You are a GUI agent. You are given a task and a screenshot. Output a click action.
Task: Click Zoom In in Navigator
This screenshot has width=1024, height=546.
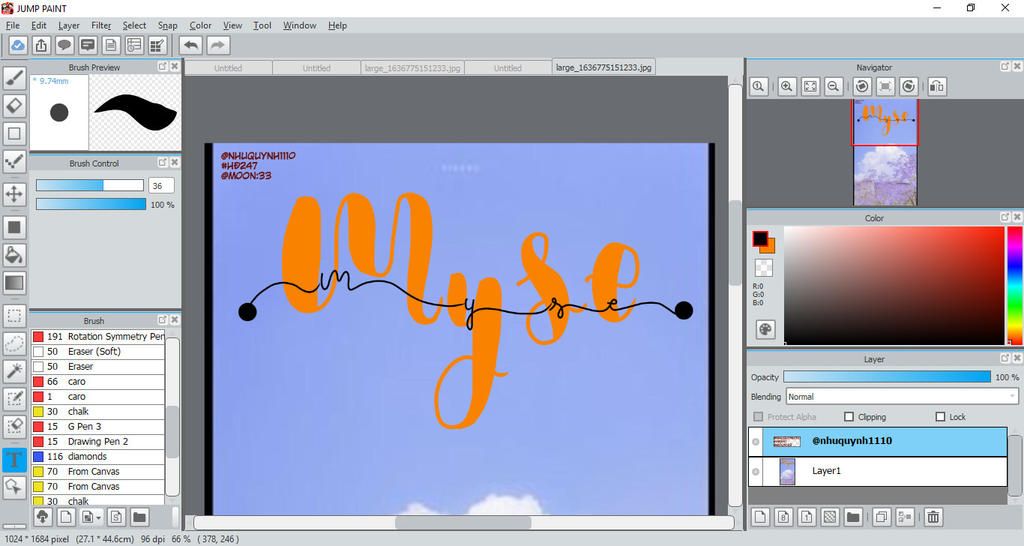[x=786, y=86]
